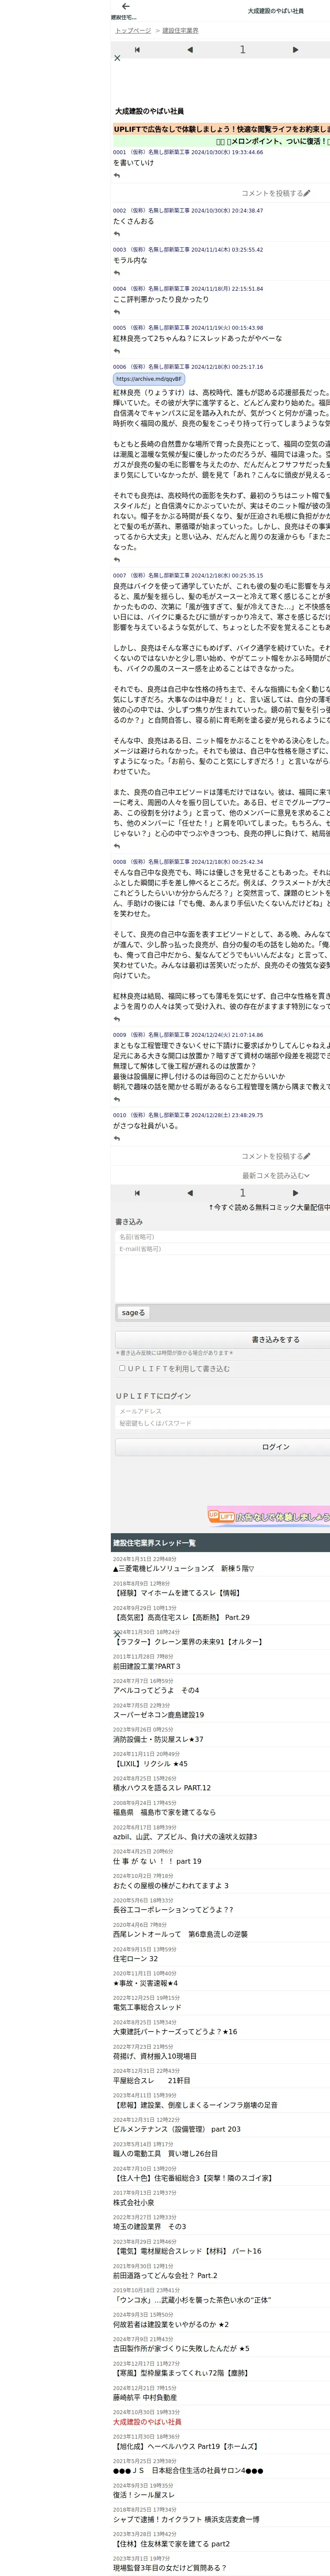Reply to post 0010 がさつな社員がいる
330x2576 pixels.
point(117,1138)
